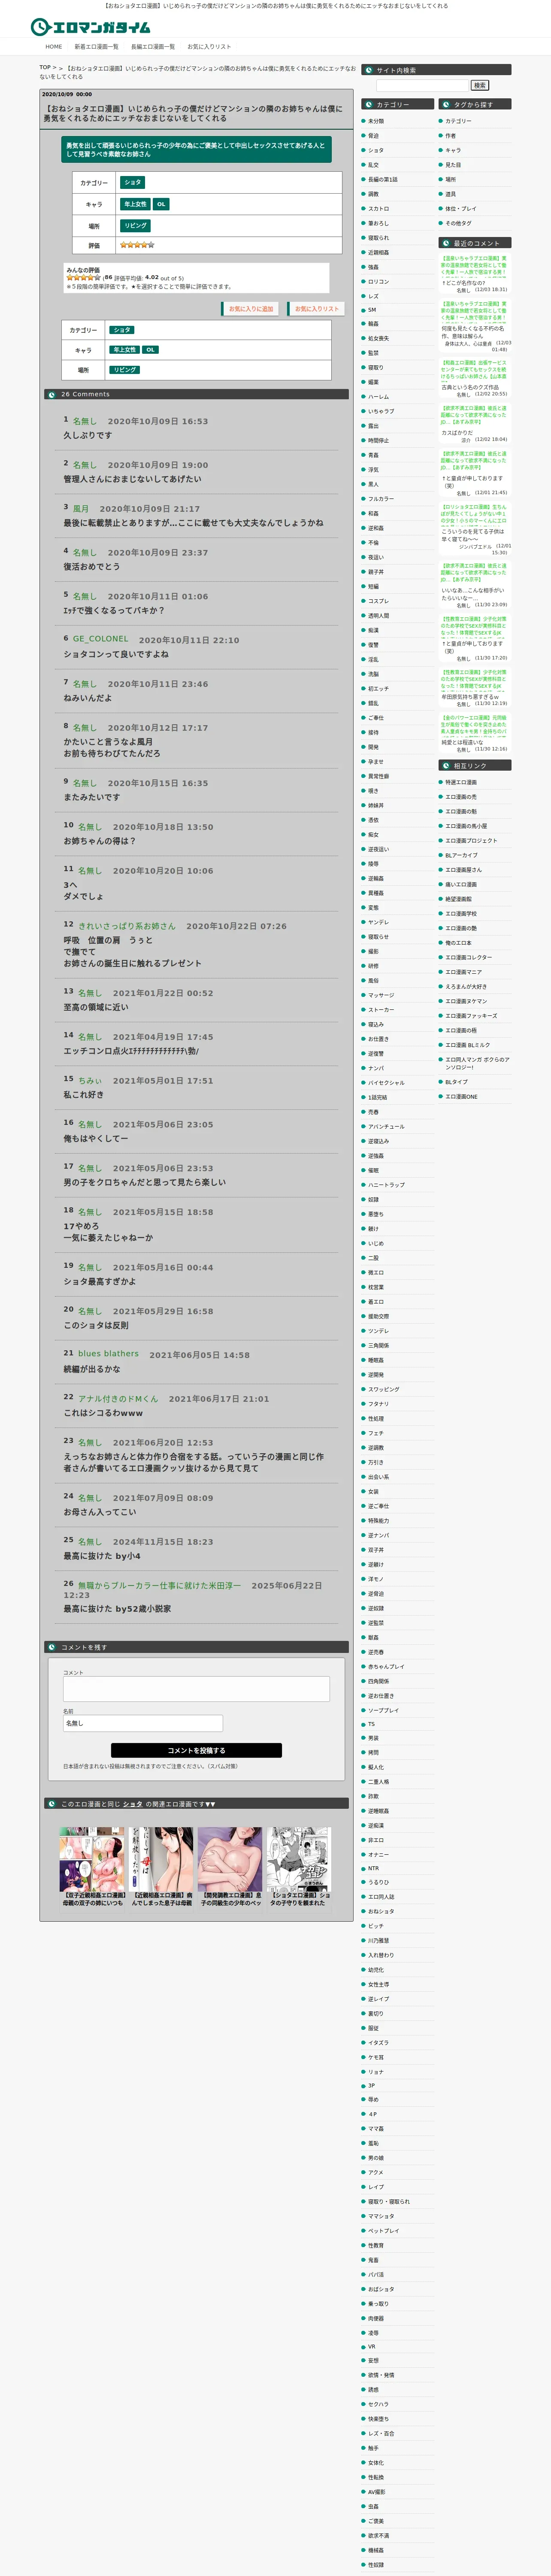Image resolution: width=551 pixels, height=2576 pixels.
Task: Open エロ漫画学校 in 相互リンク
Action: coord(461,913)
